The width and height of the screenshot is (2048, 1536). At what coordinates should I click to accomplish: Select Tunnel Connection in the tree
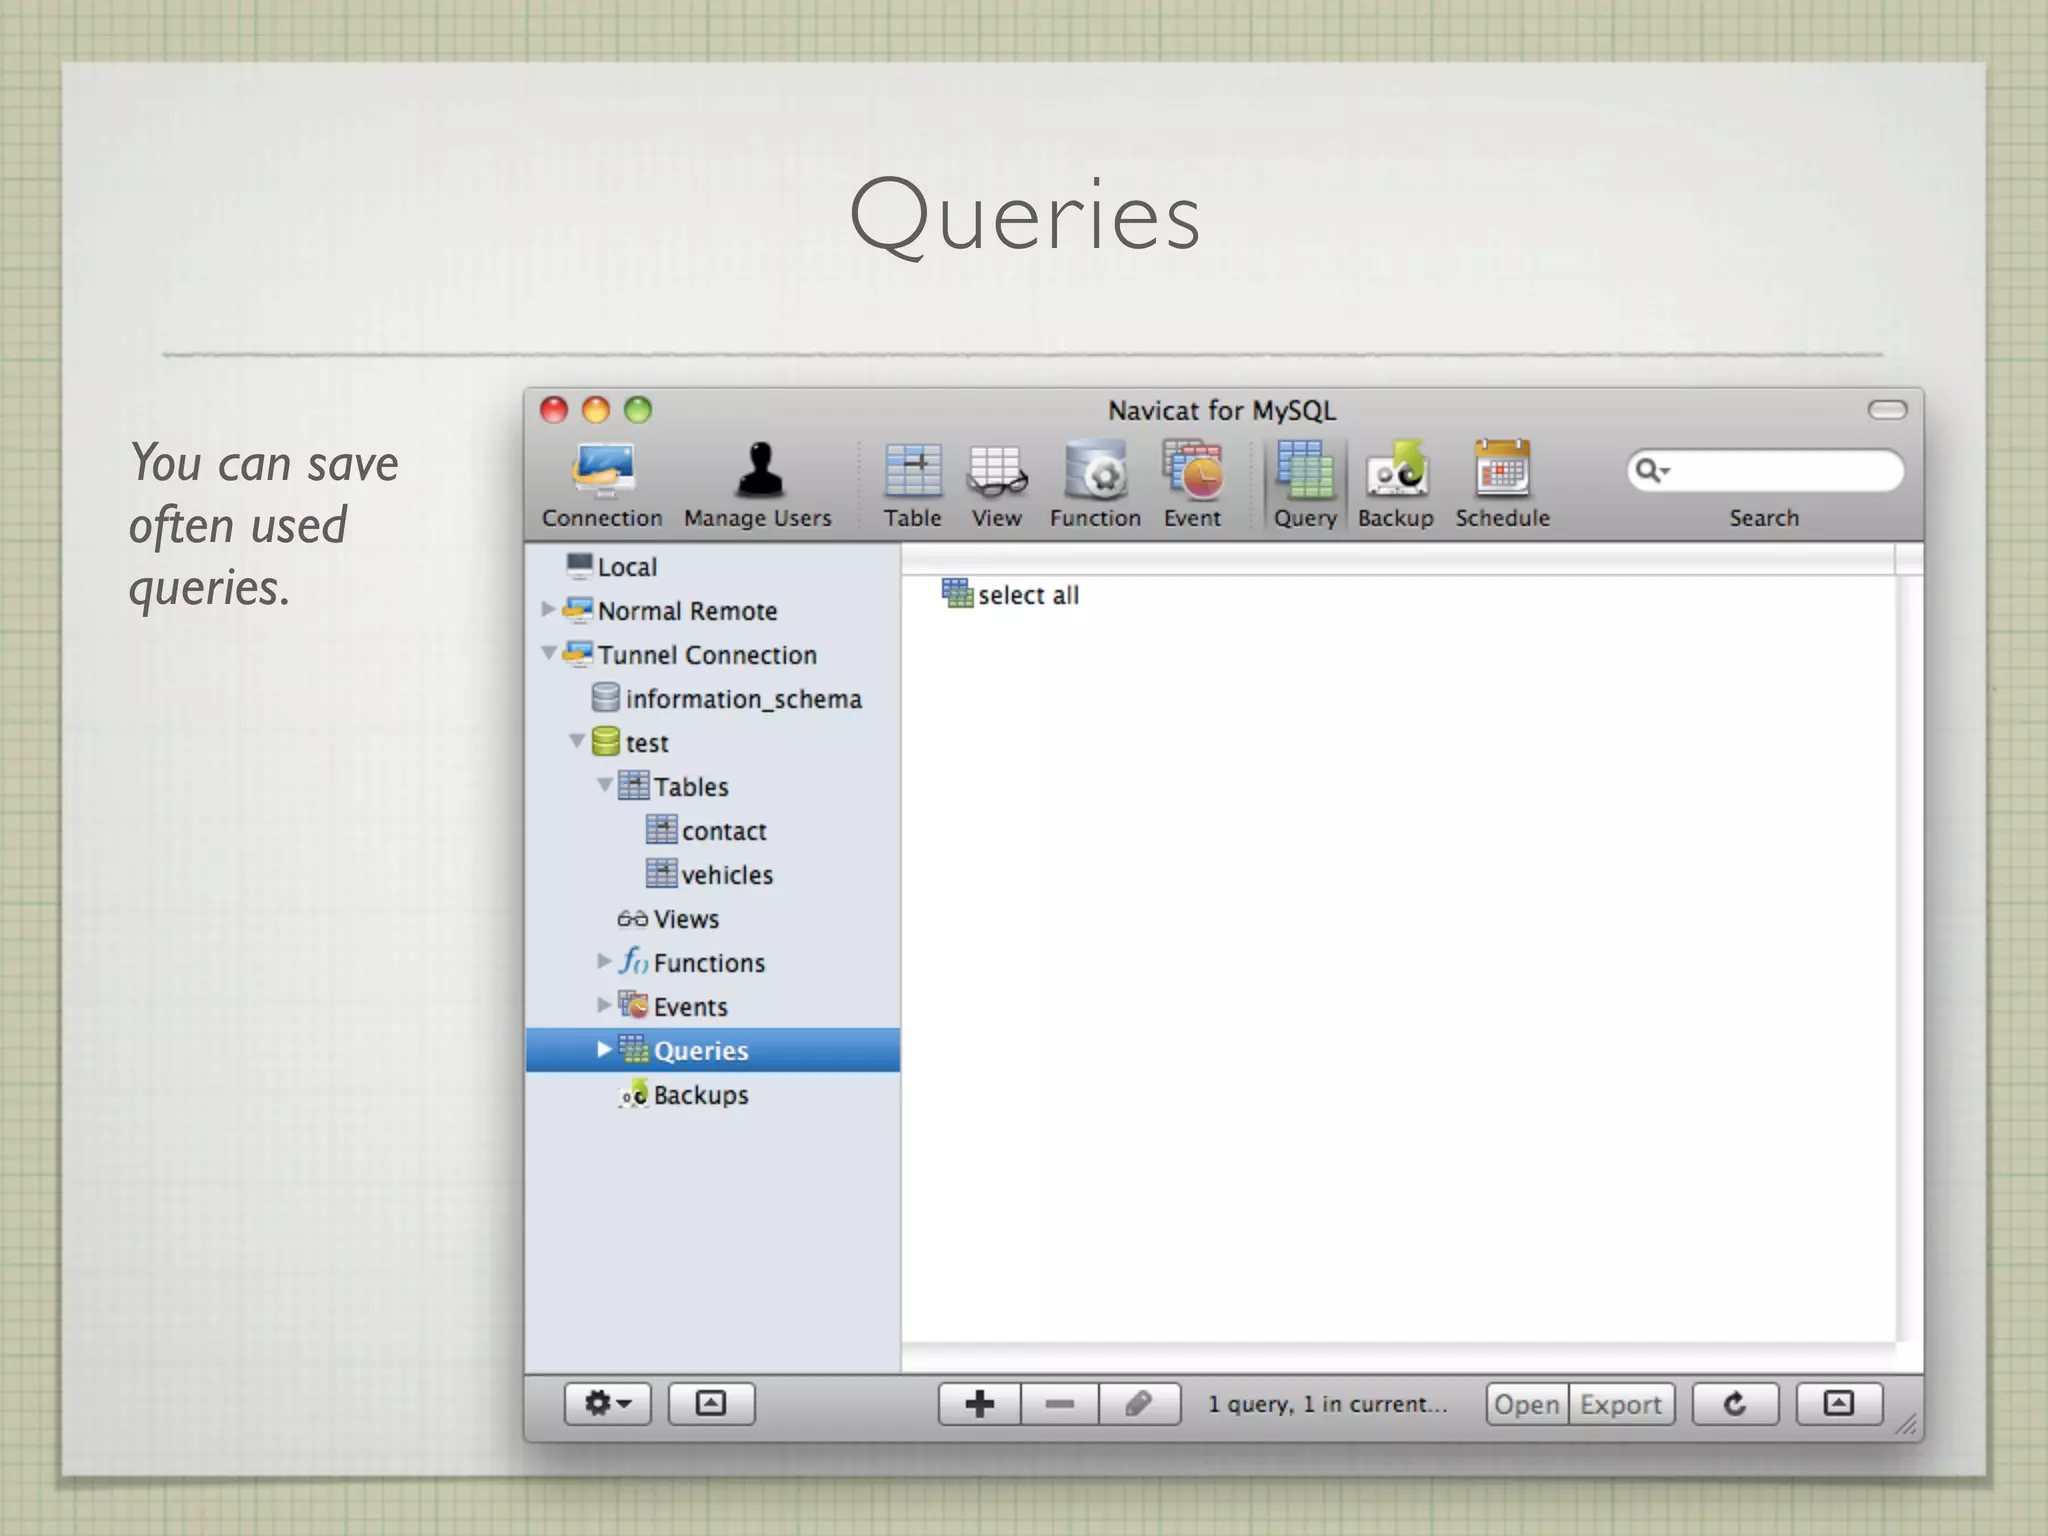[x=707, y=655]
